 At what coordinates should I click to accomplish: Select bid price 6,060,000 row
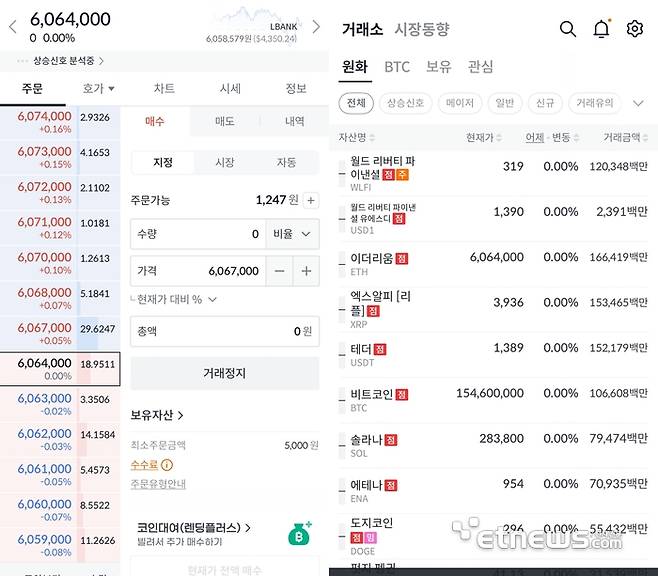coord(60,510)
